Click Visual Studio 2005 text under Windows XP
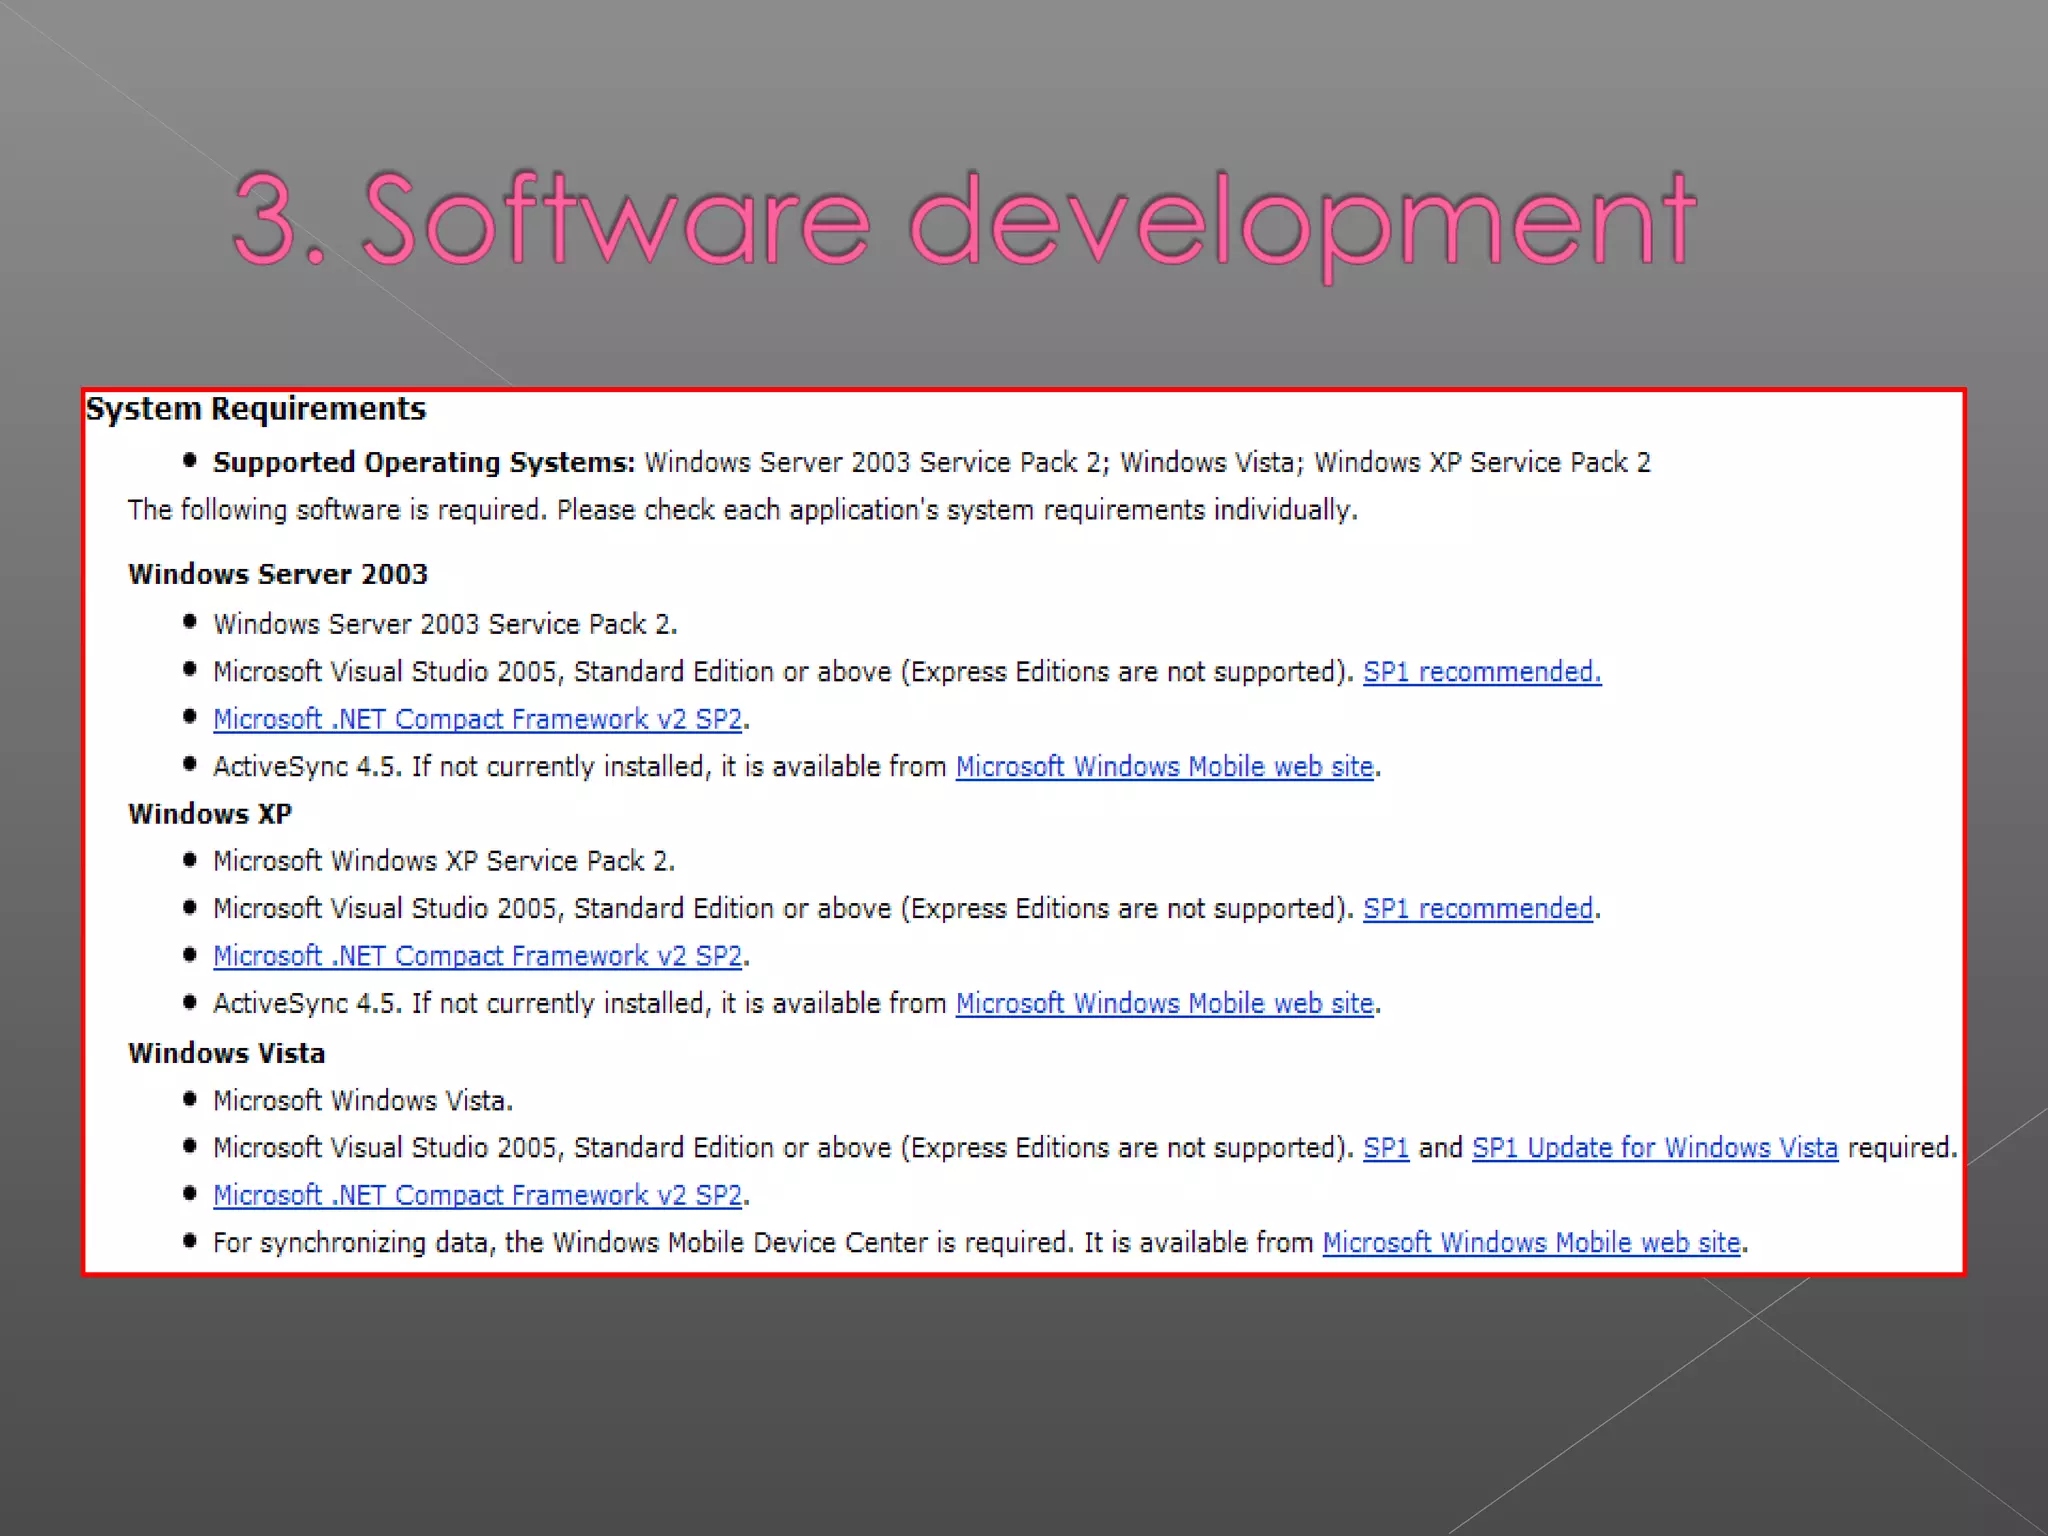This screenshot has width=2048, height=1536. click(784, 909)
